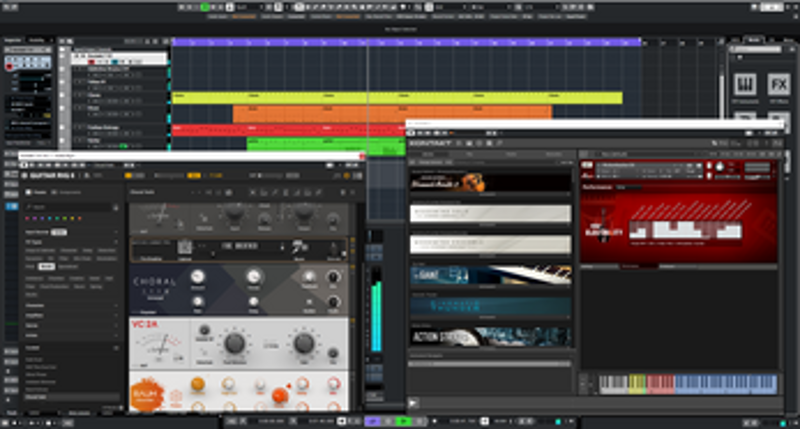Toggle the red record button in the Cubase Inspector

[9, 67]
